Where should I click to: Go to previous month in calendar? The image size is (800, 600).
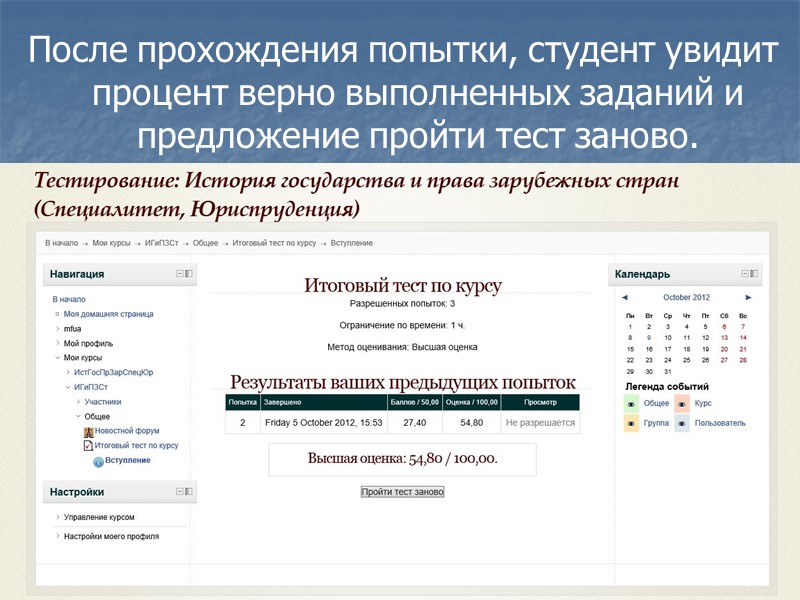624,297
